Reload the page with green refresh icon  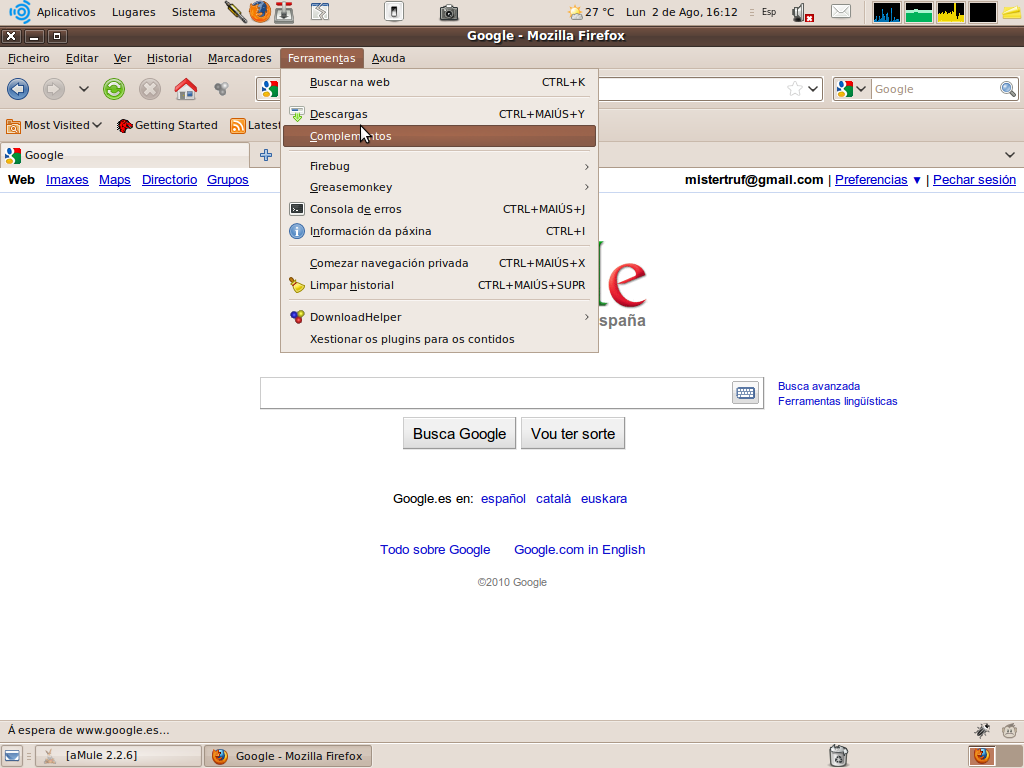tap(114, 89)
